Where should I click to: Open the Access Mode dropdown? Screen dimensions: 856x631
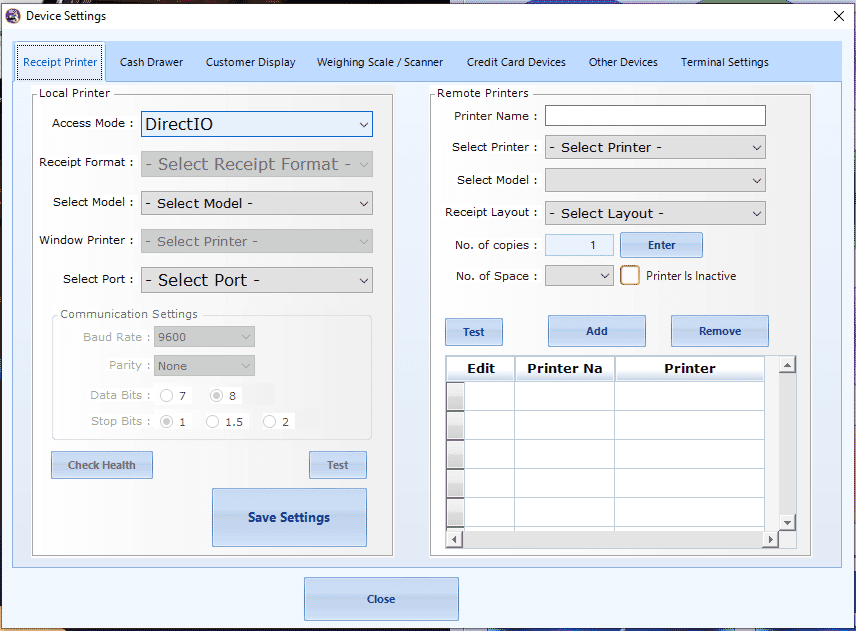click(257, 124)
